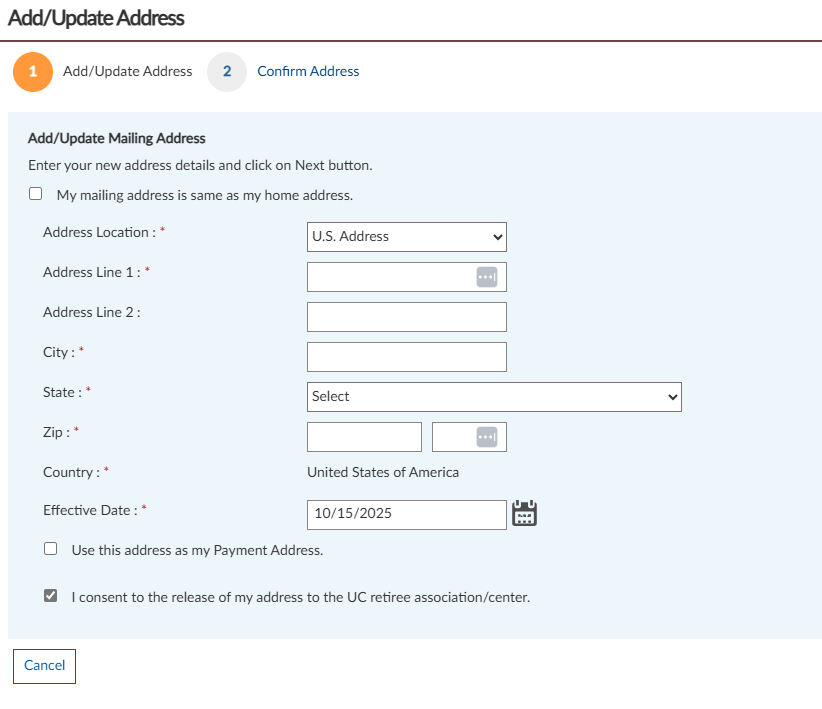
Task: Expand the State select dropdown
Action: [x=494, y=397]
